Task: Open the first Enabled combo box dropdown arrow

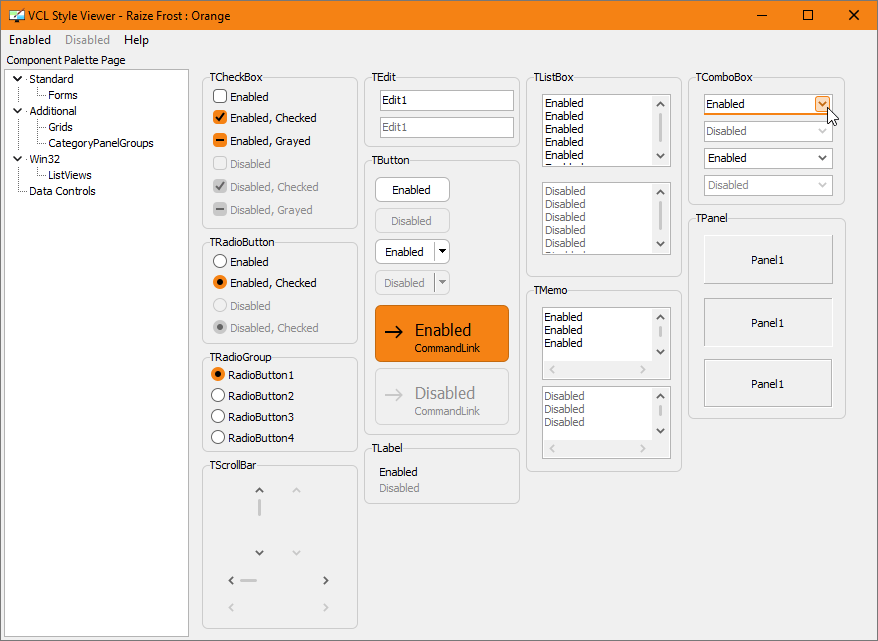Action: (822, 104)
